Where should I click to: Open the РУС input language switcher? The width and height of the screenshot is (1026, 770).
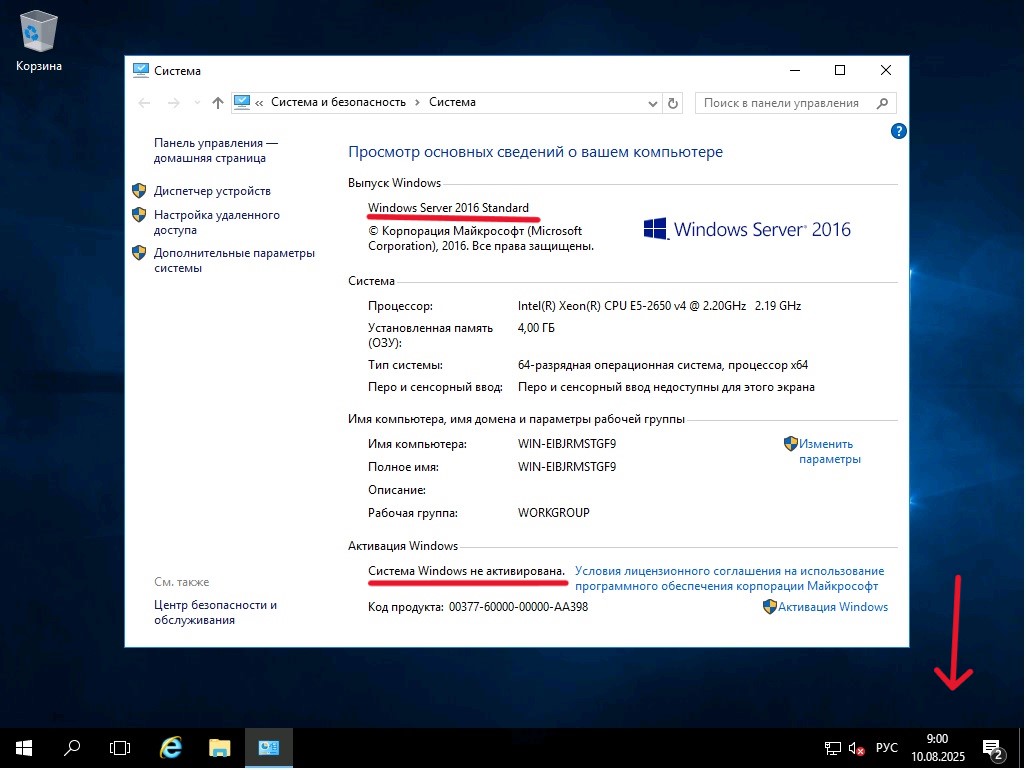[886, 748]
